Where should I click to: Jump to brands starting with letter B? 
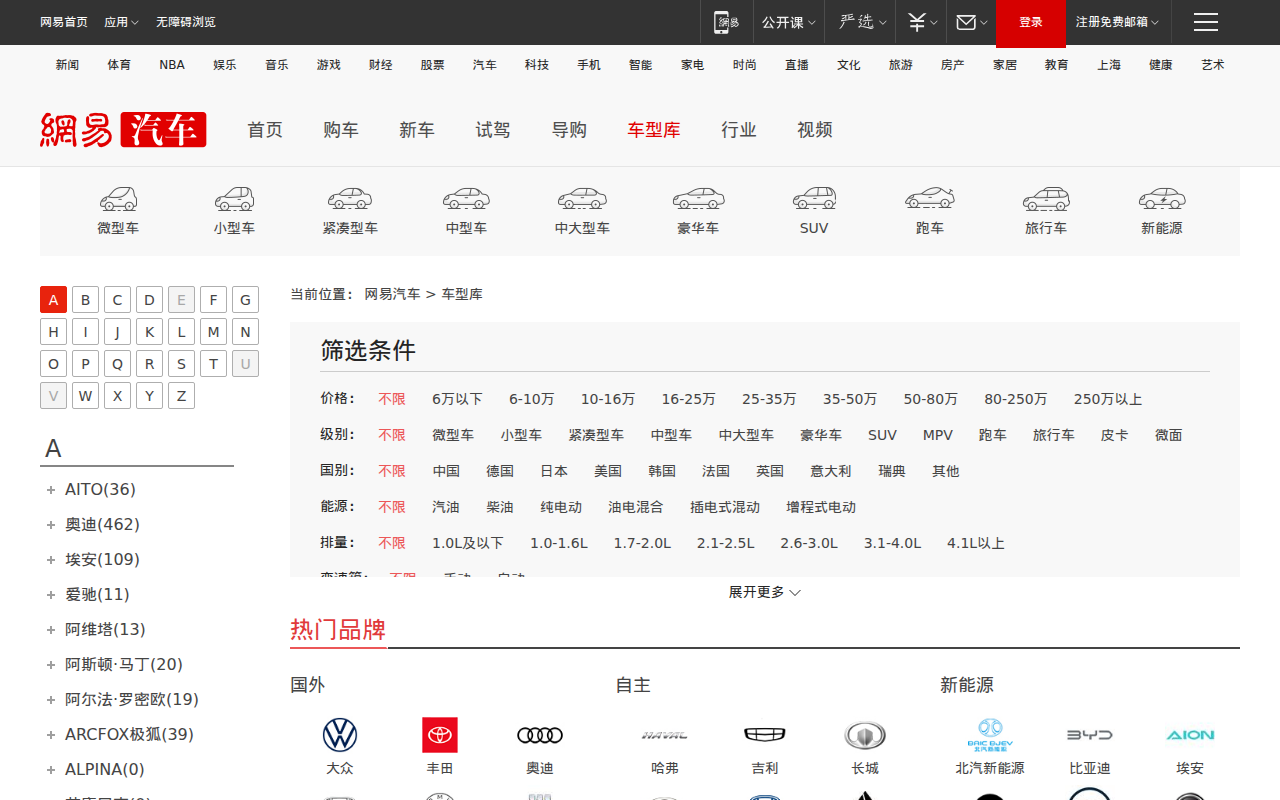coord(86,300)
